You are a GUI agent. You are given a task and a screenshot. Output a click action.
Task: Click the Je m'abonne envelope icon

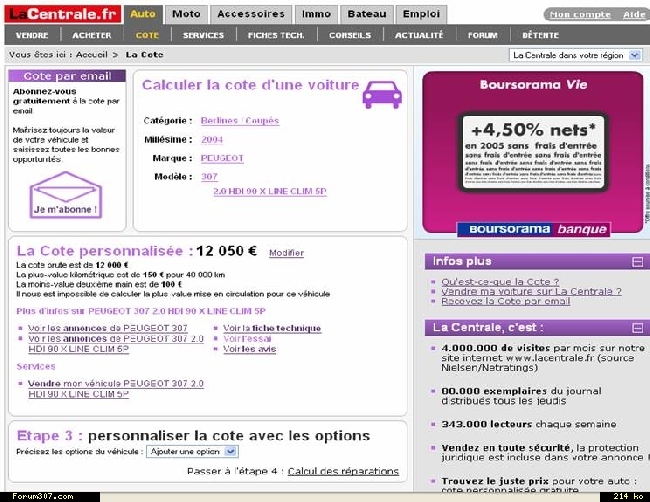[x=65, y=195]
